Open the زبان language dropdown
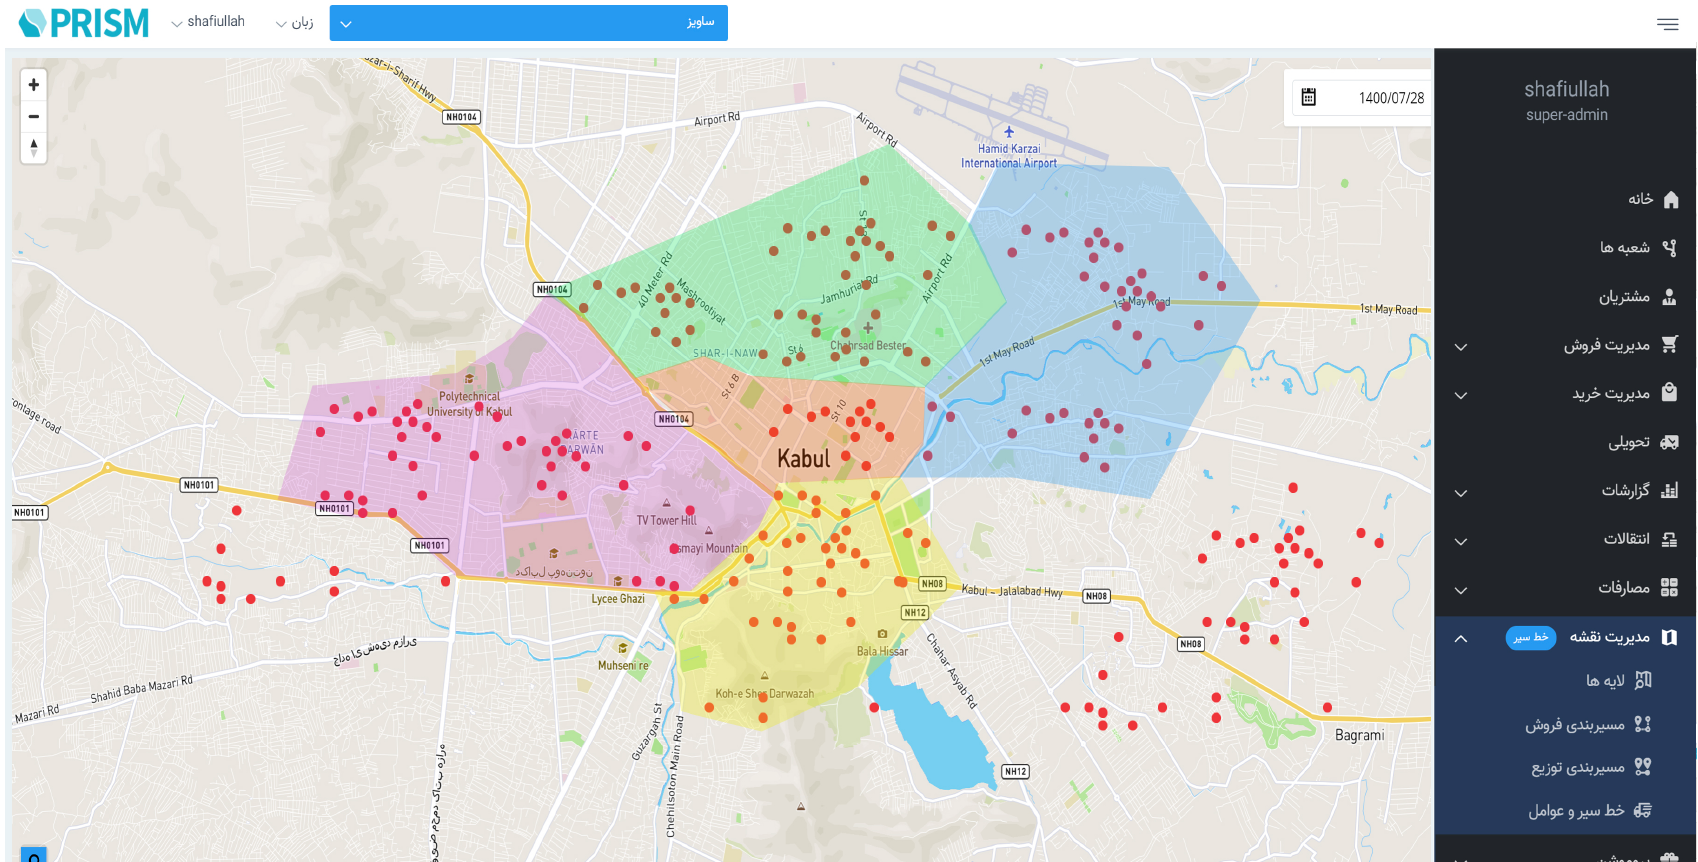The image size is (1698, 862). [295, 23]
